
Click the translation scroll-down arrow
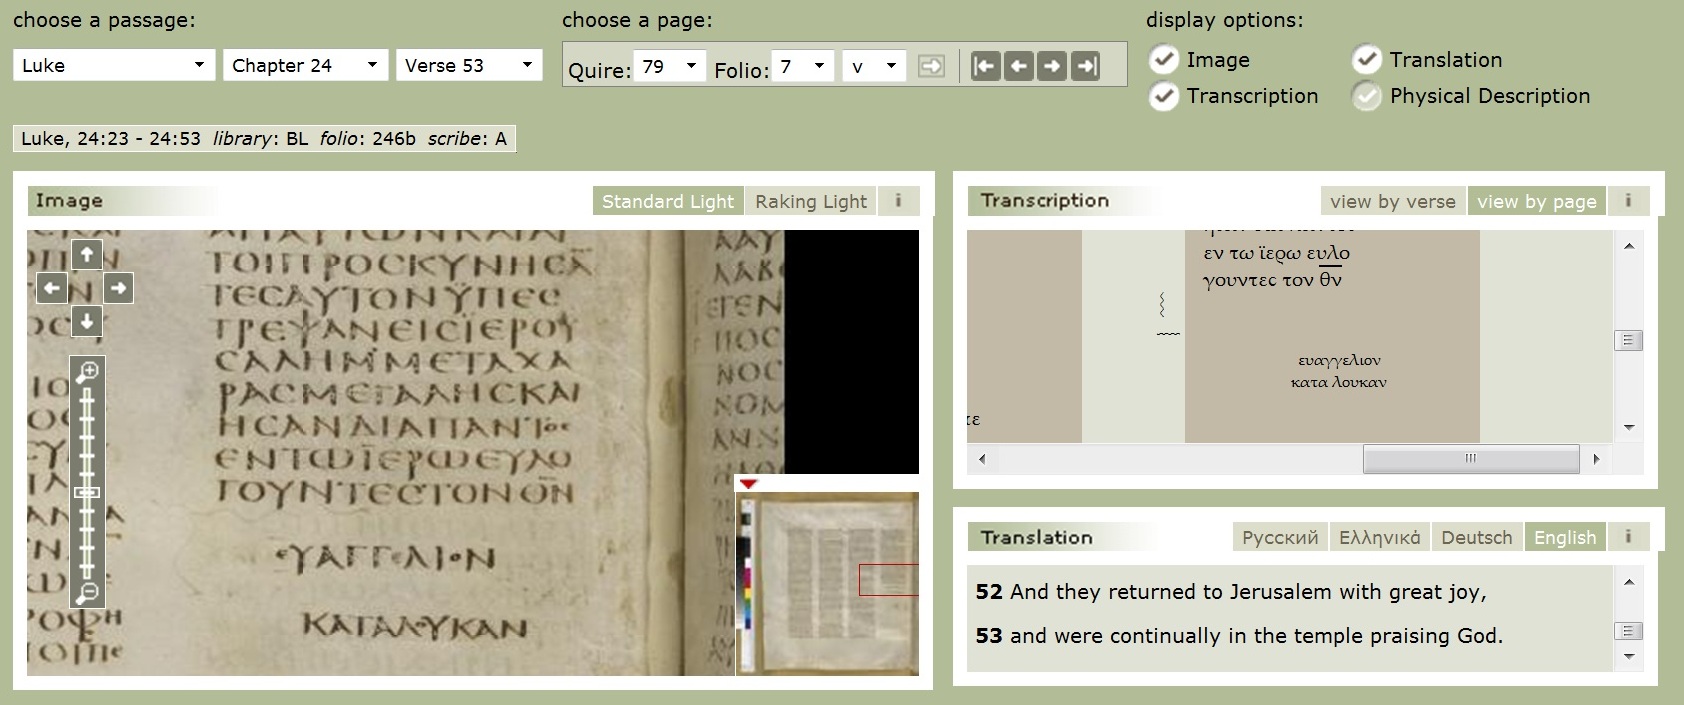coord(1628,657)
